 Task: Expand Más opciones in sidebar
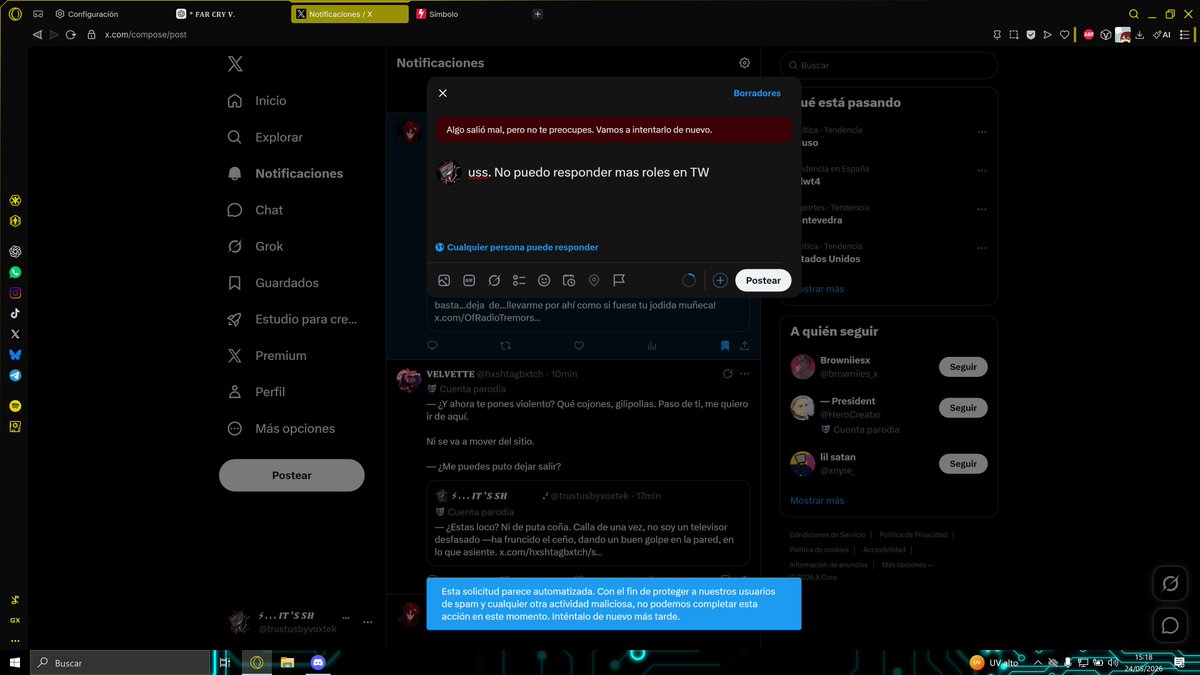click(281, 428)
